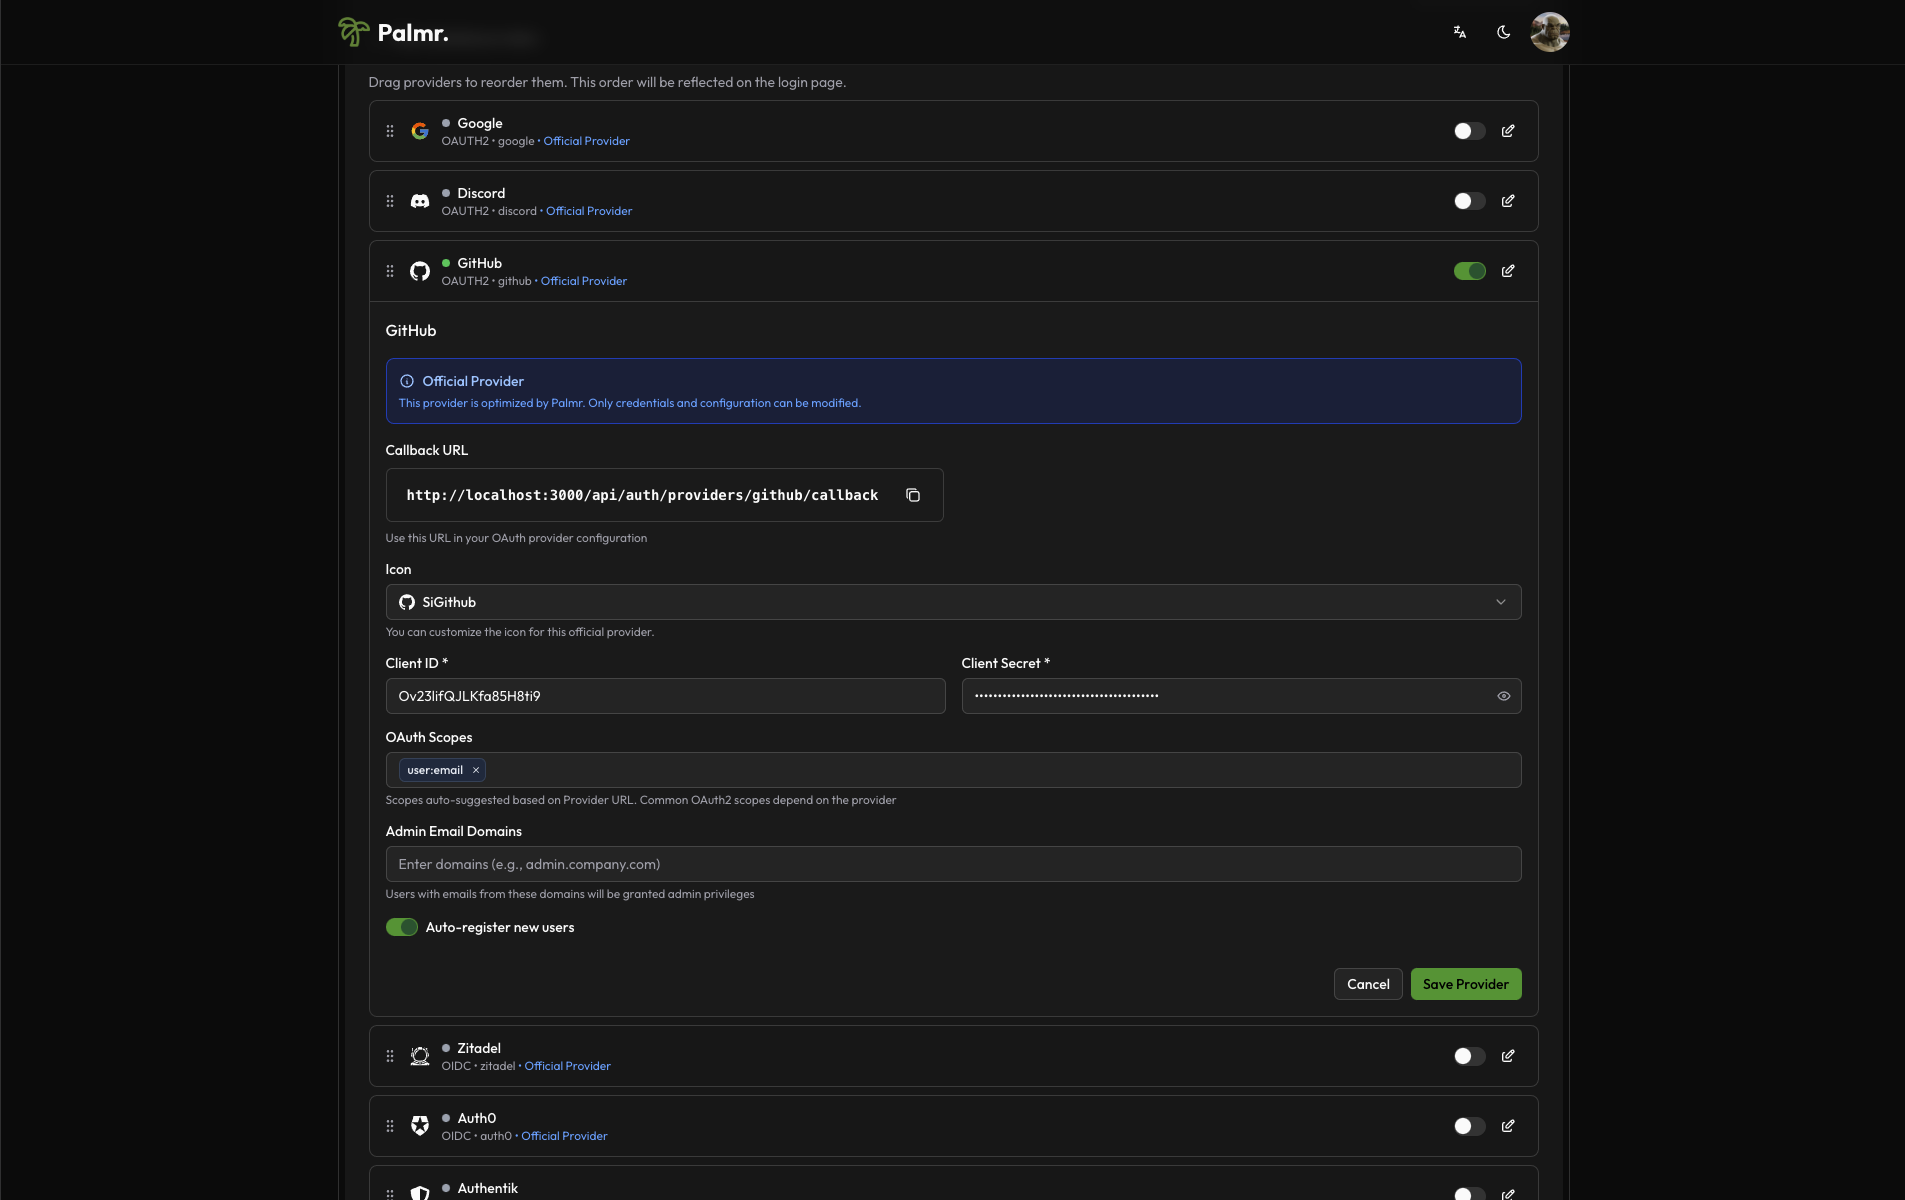Open Zitadel's Official Provider link
Screen dimensions: 1905x1200
tap(567, 1066)
